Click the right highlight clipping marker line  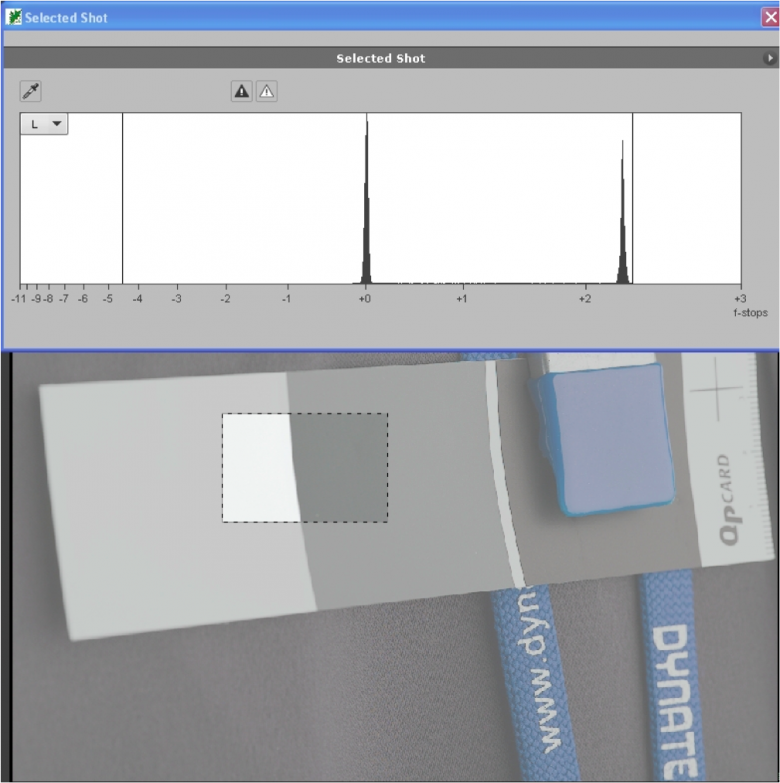coord(632,198)
